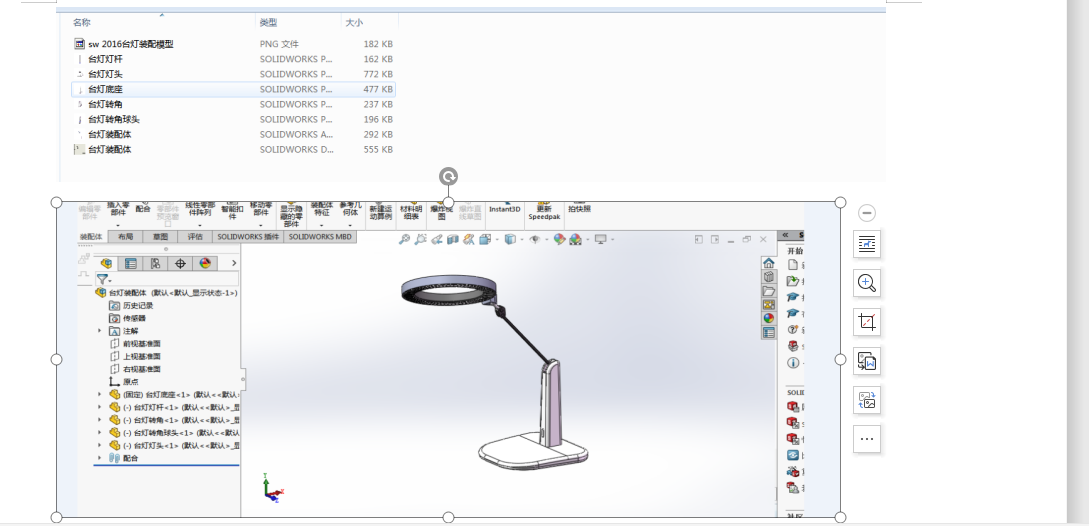This screenshot has width=1089, height=526.
Task: Select the ConfigurationManager tab icon
Action: pos(156,263)
